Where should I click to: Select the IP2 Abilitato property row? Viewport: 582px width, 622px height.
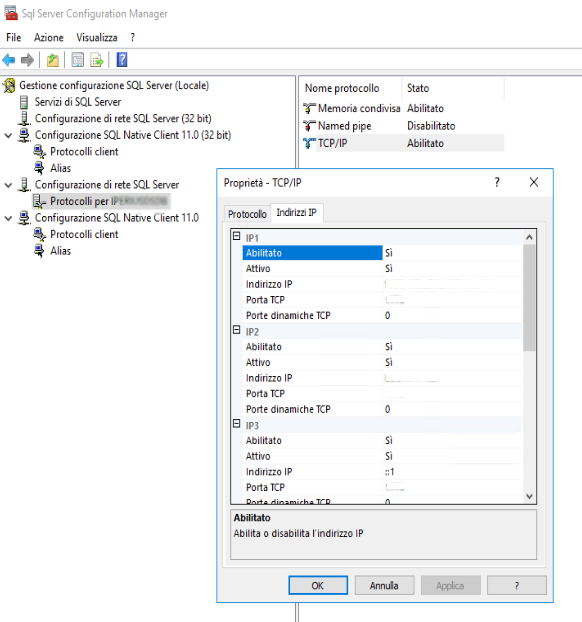tap(382, 347)
